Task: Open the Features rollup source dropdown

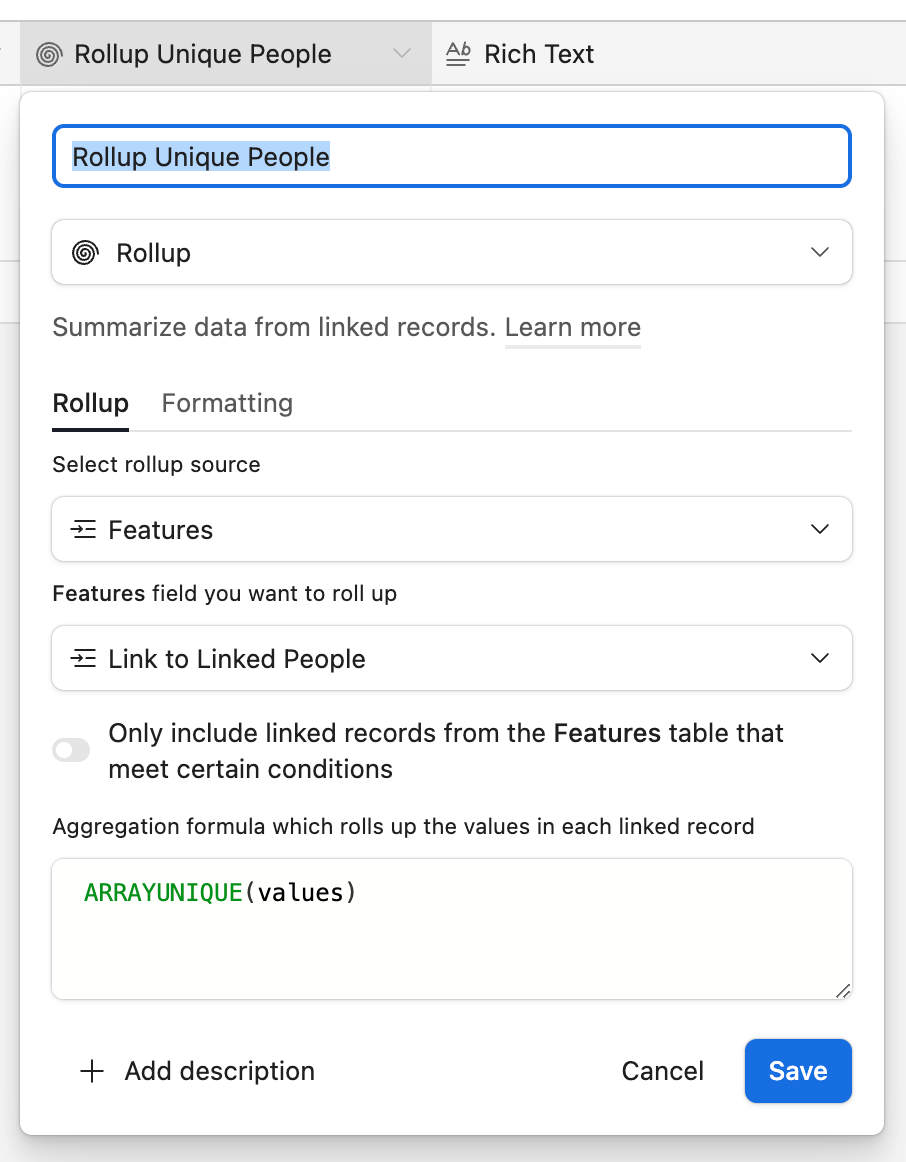Action: [452, 529]
